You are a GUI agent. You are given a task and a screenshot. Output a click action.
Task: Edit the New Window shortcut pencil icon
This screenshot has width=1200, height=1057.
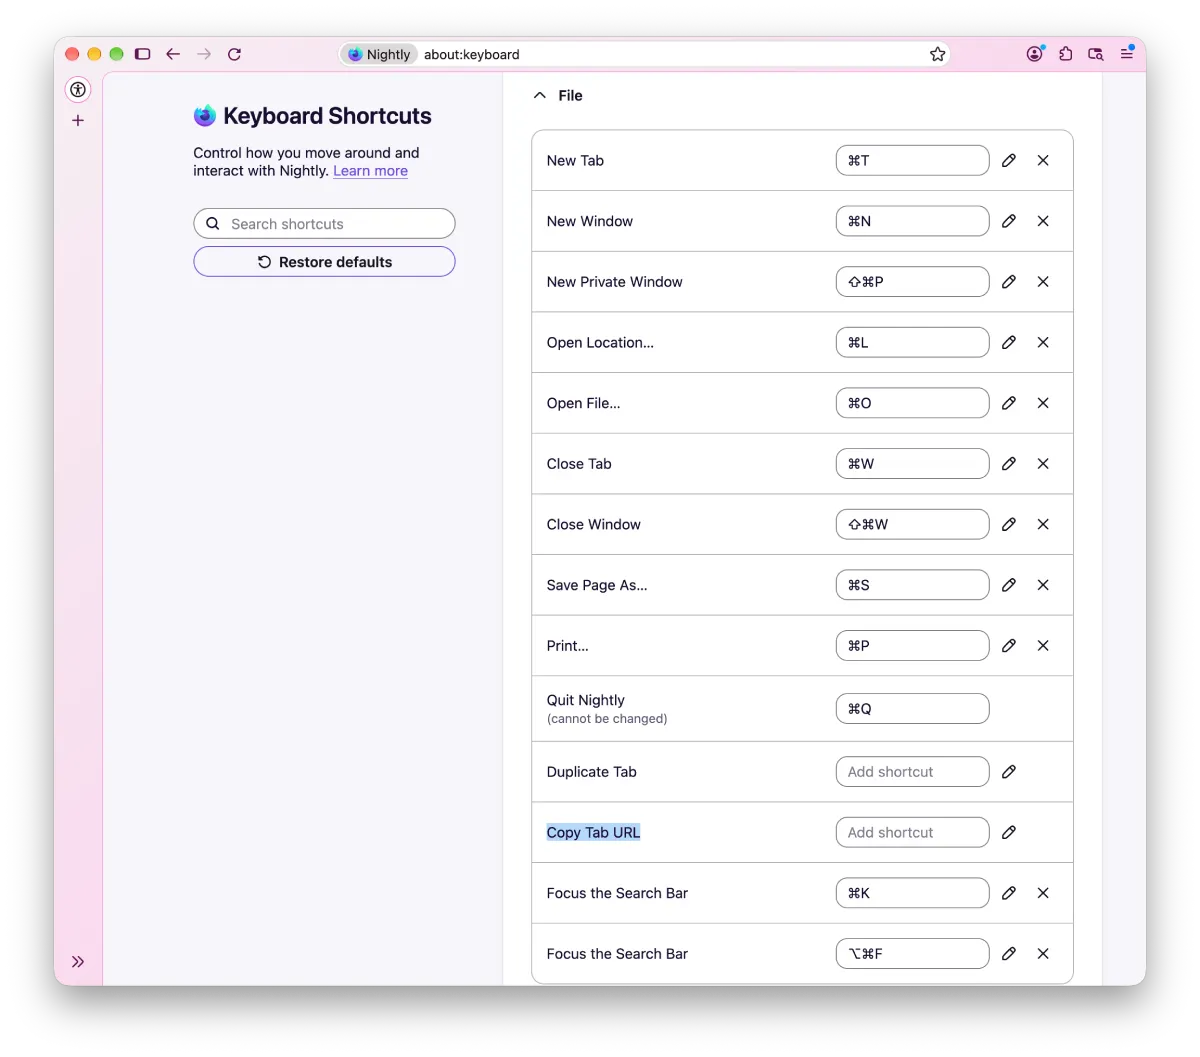1009,221
